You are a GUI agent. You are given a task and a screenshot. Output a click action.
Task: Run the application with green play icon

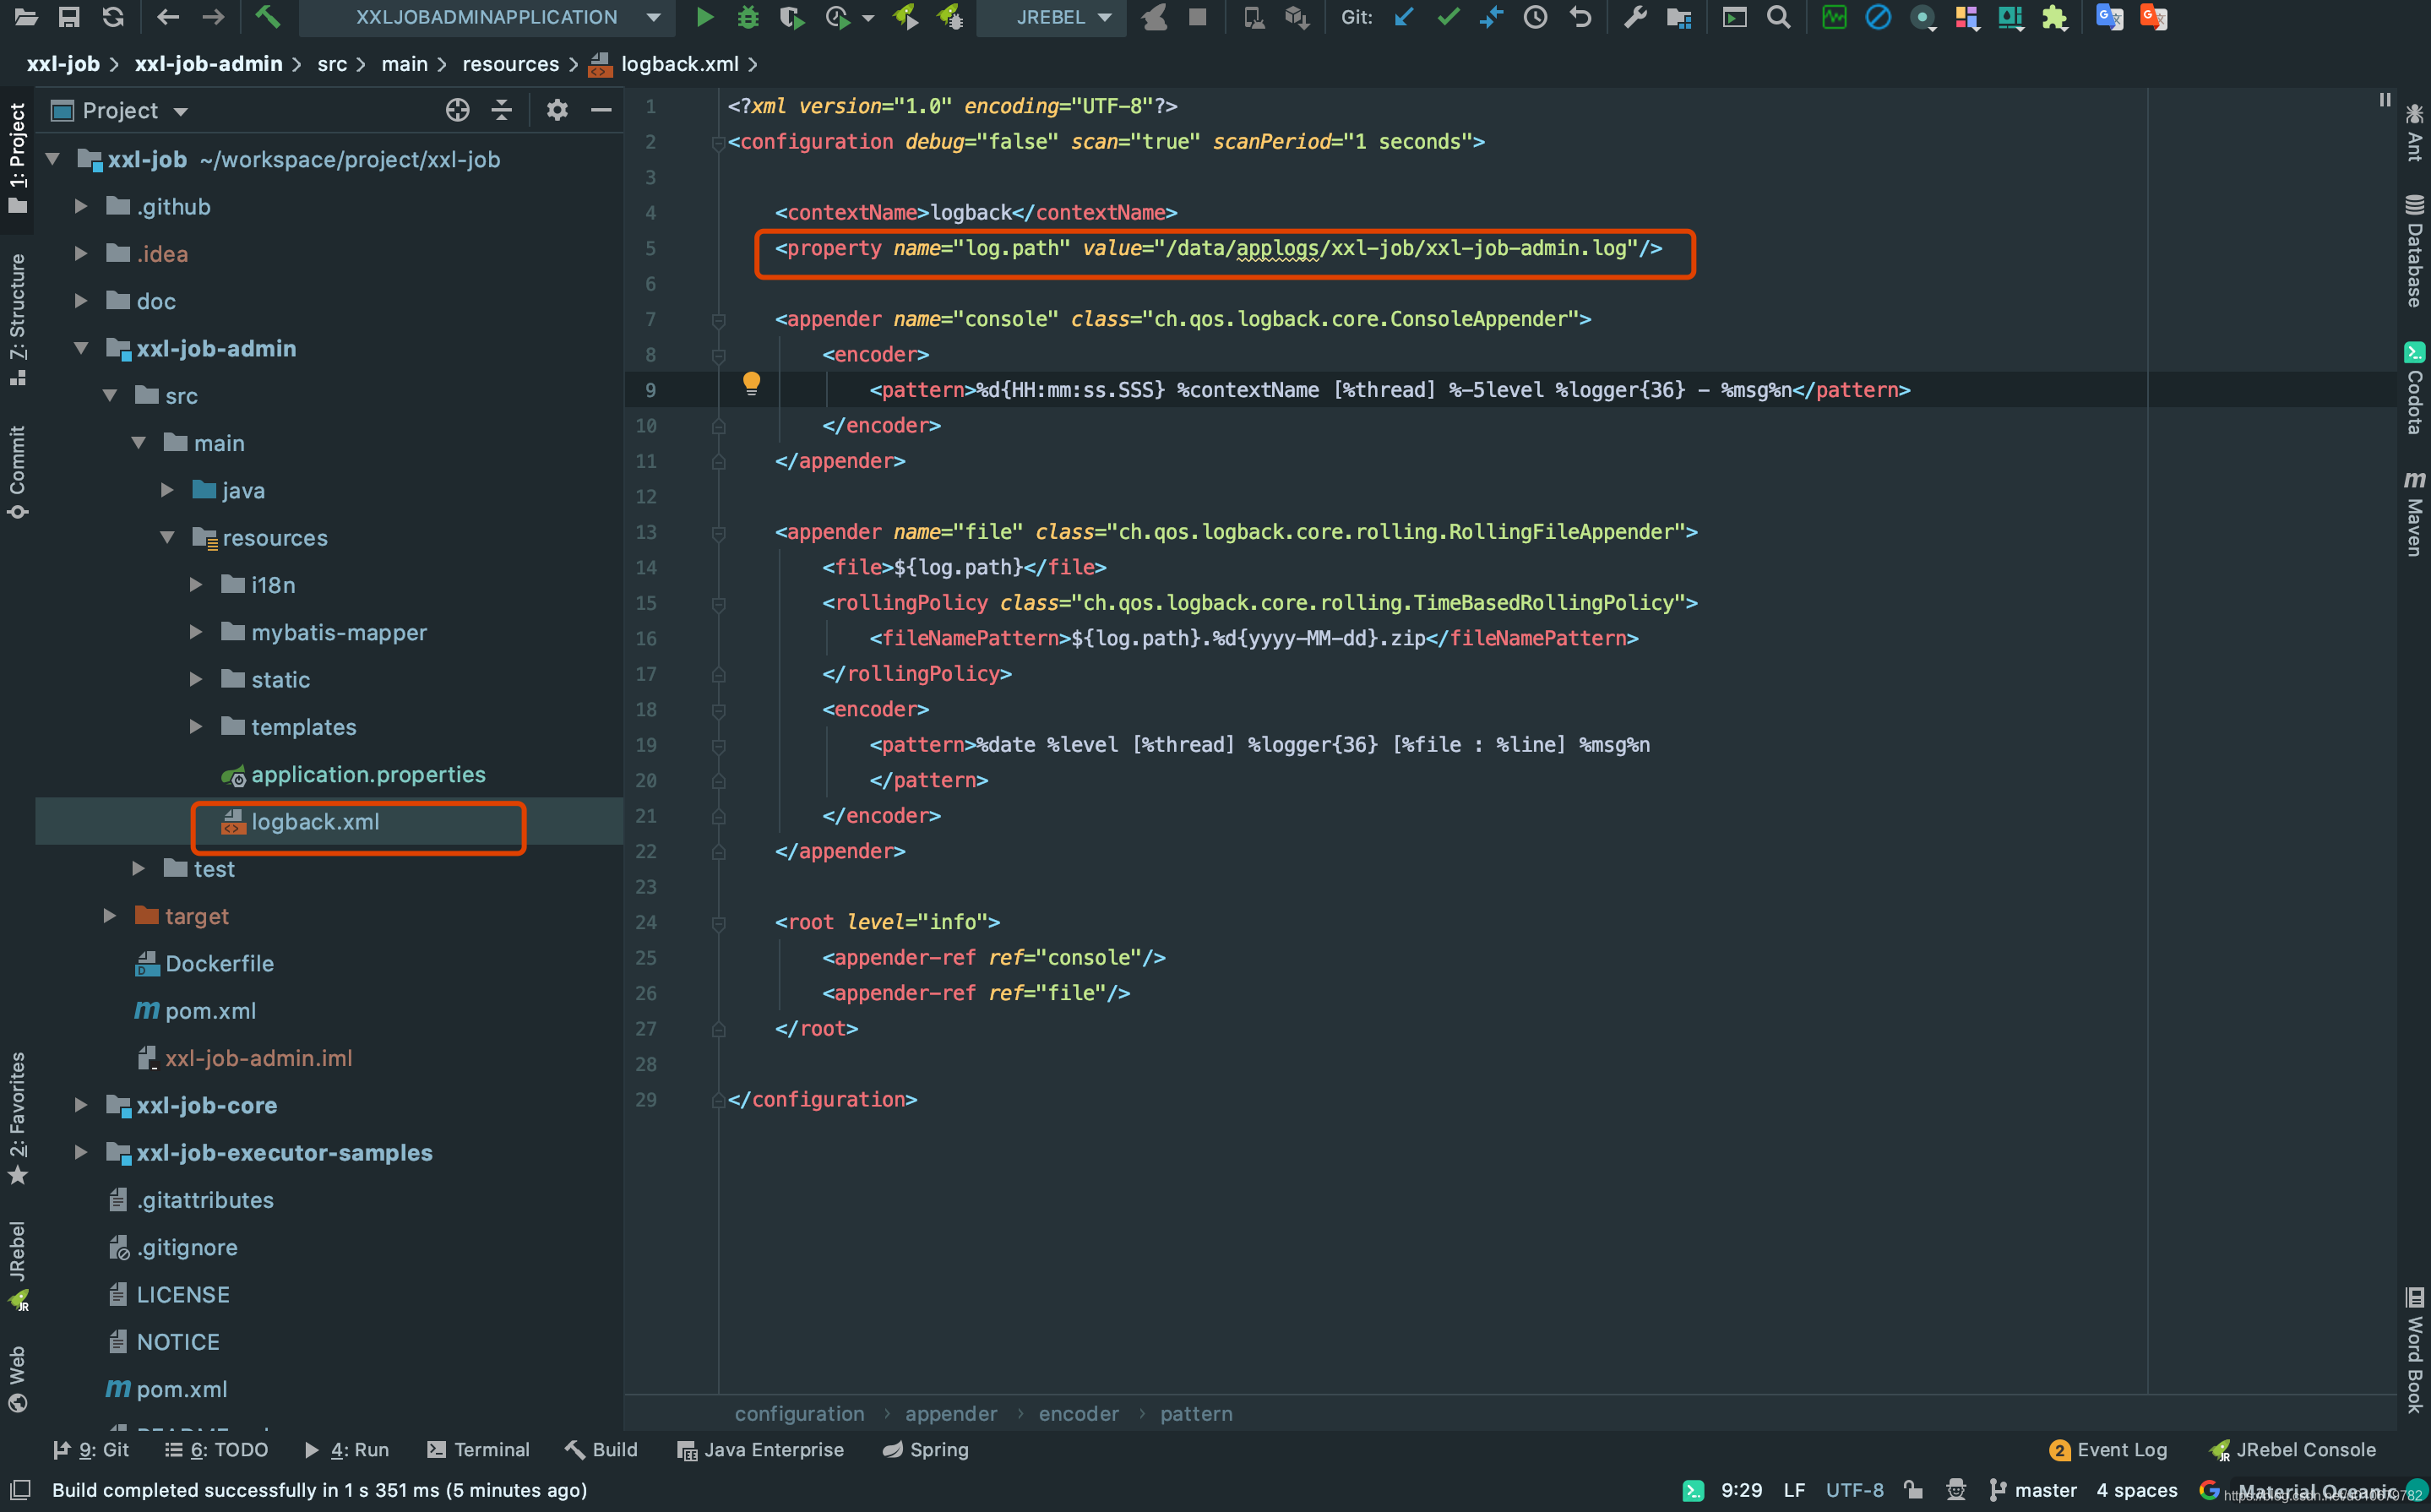[705, 17]
